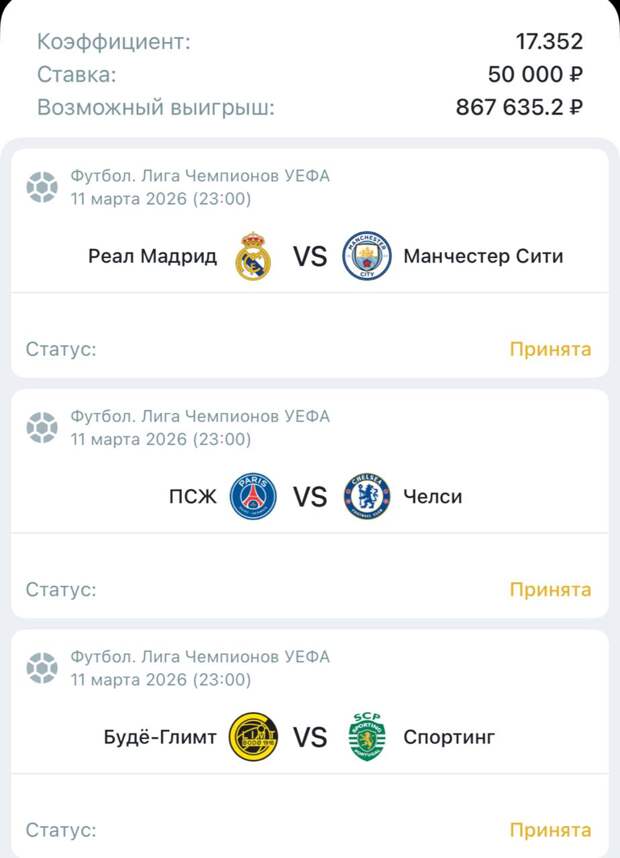Image resolution: width=620 pixels, height=858 pixels.
Task: Click the Bodø/Glimt yellow crest
Action: click(x=253, y=737)
